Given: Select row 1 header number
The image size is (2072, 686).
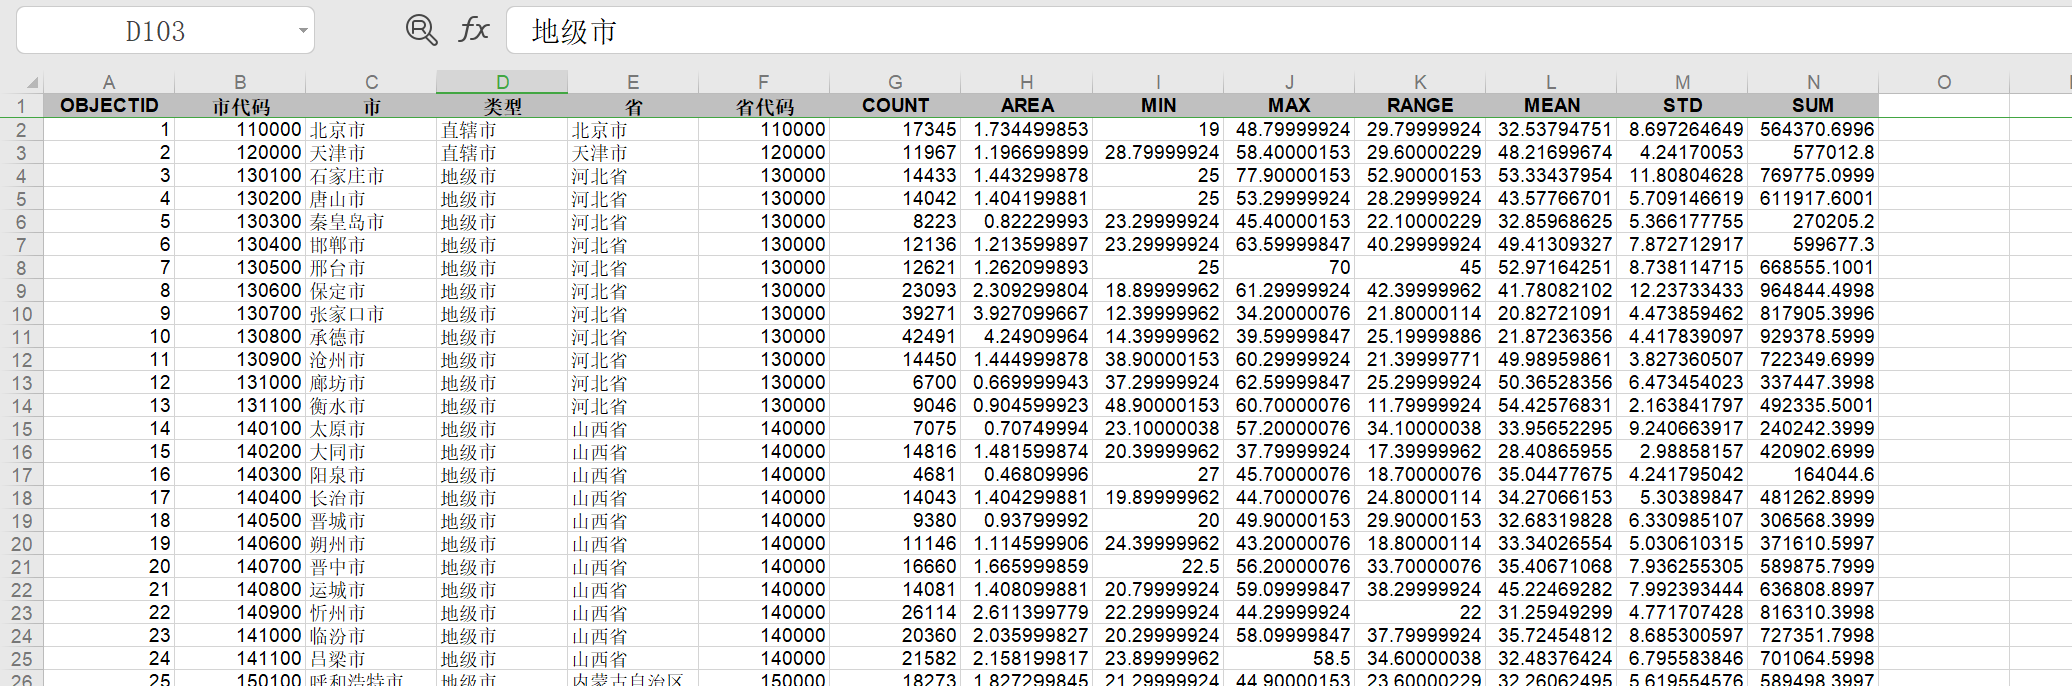Looking at the screenshot, I should point(21,106).
